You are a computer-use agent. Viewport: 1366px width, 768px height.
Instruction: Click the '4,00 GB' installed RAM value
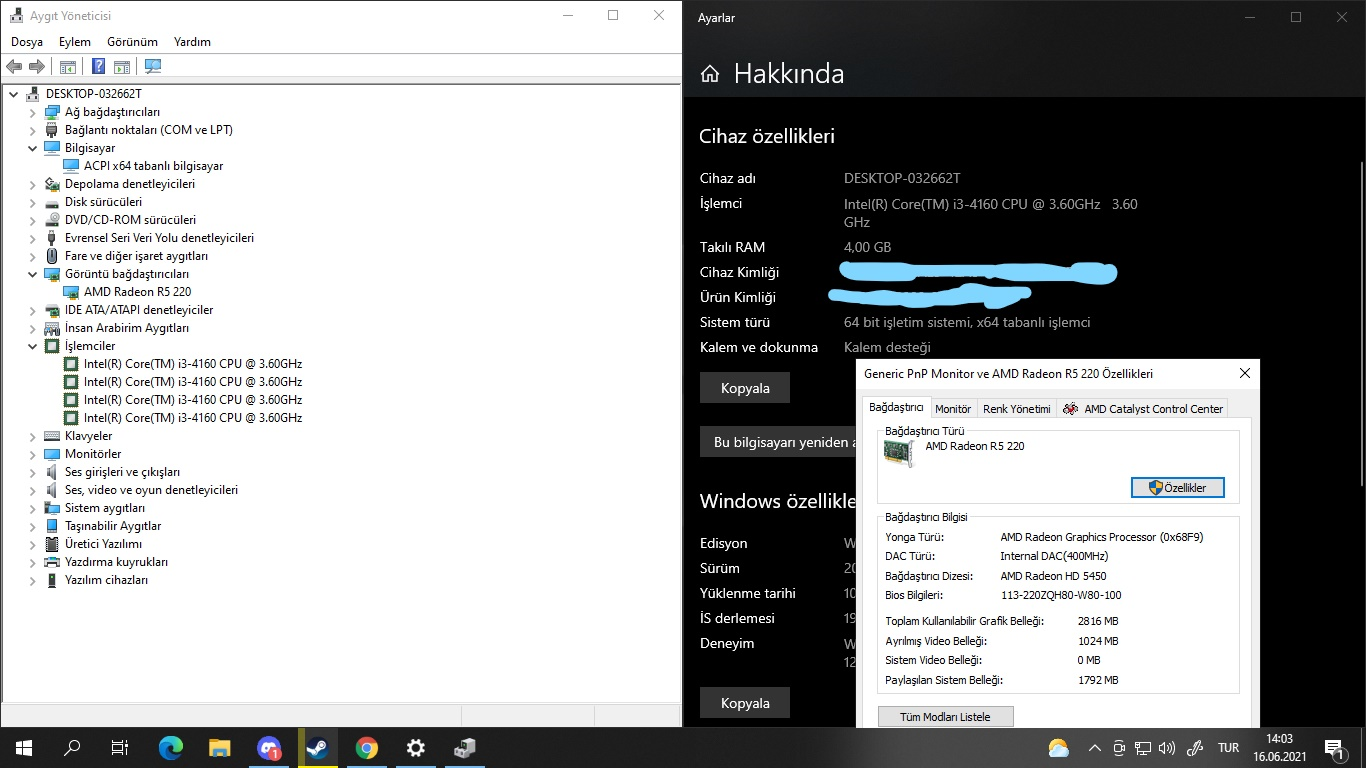point(867,247)
